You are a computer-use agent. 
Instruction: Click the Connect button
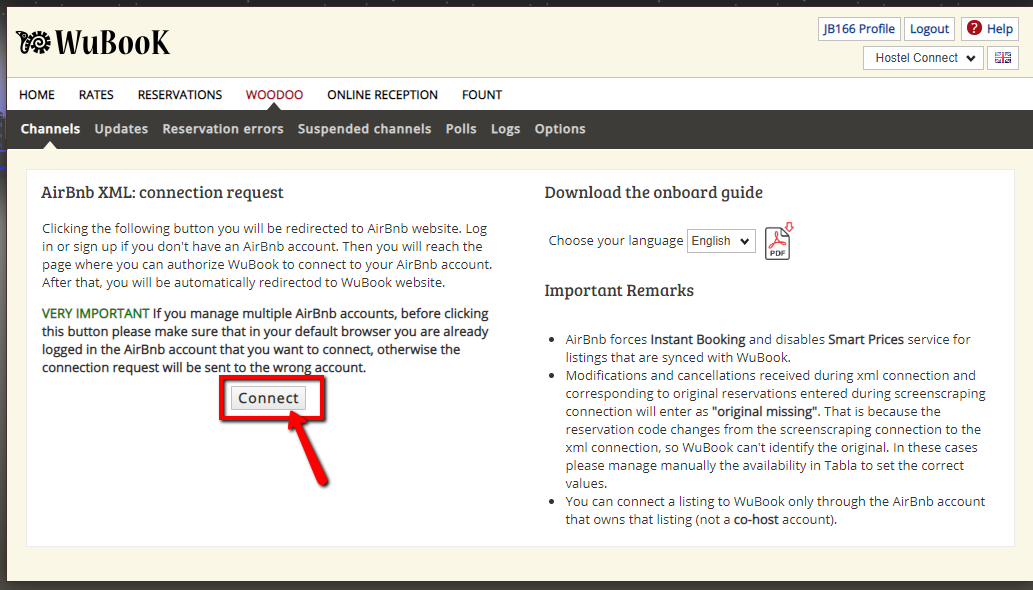[269, 398]
